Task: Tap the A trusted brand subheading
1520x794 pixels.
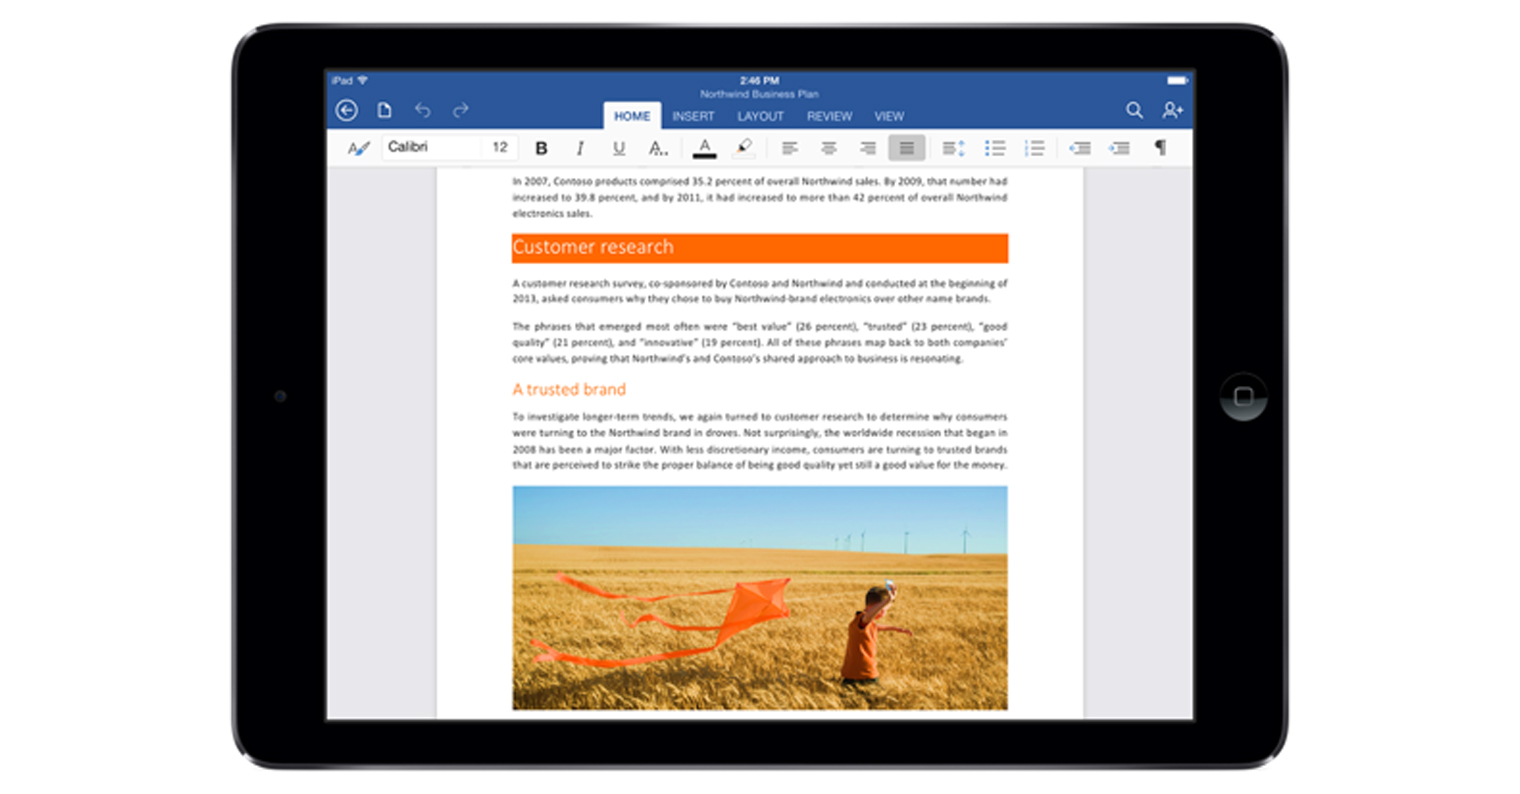Action: (x=569, y=389)
